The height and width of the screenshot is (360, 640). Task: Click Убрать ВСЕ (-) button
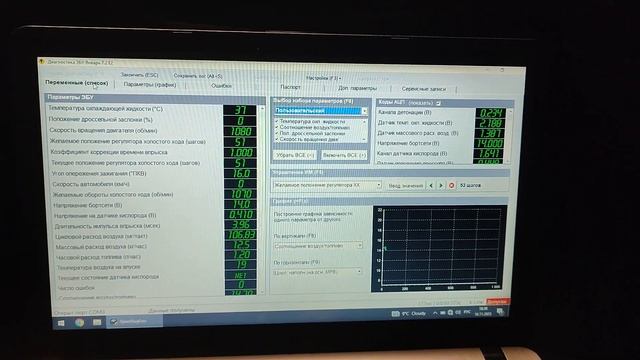click(295, 155)
